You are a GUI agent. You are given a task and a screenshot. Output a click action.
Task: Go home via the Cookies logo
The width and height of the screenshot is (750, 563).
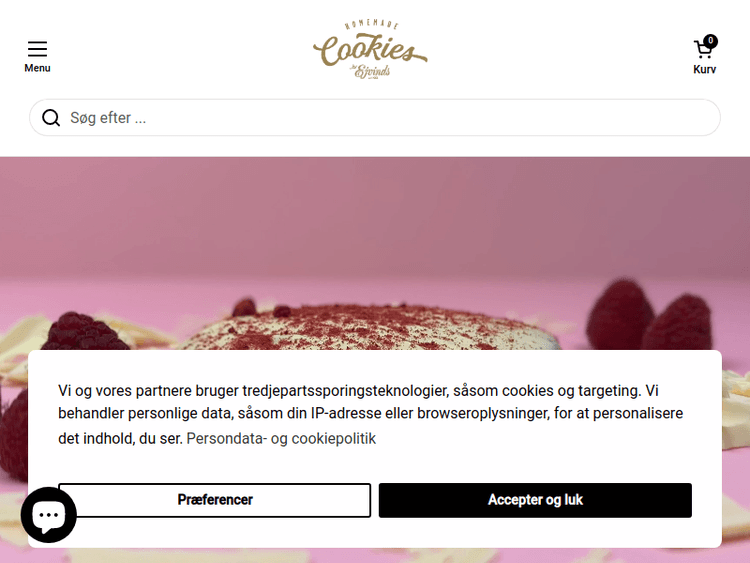tap(370, 49)
